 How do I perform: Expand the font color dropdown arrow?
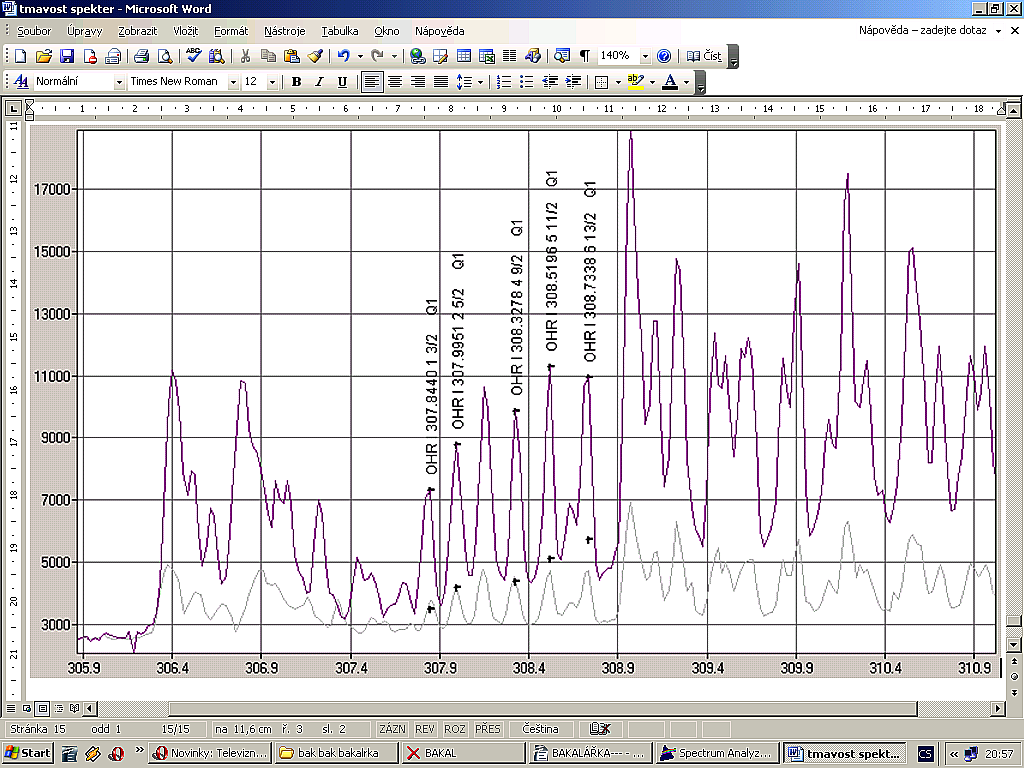(x=686, y=82)
